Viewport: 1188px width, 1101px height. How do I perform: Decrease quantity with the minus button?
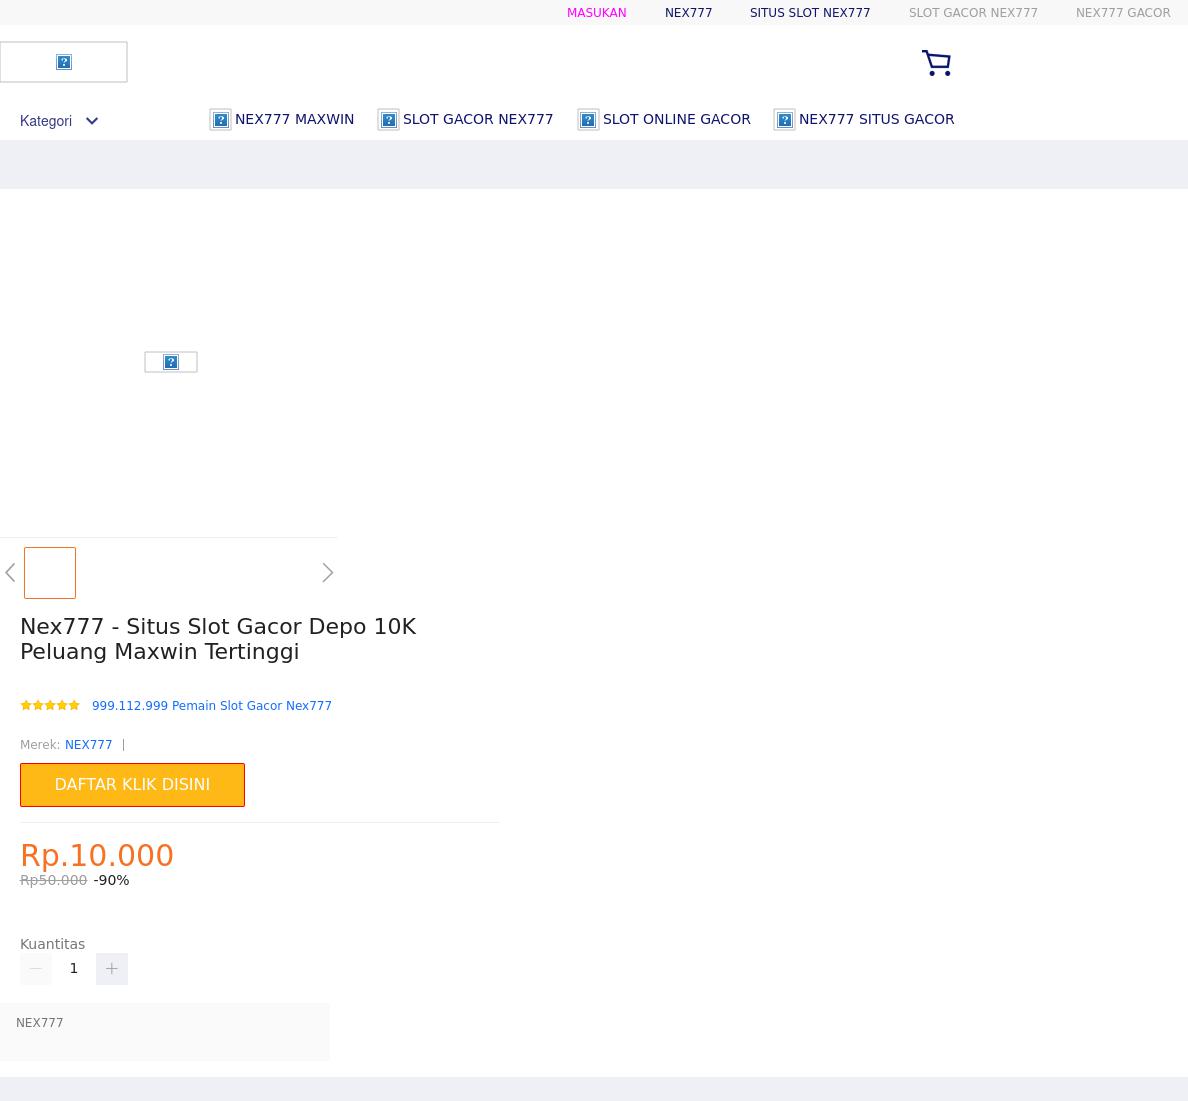coord(36,969)
